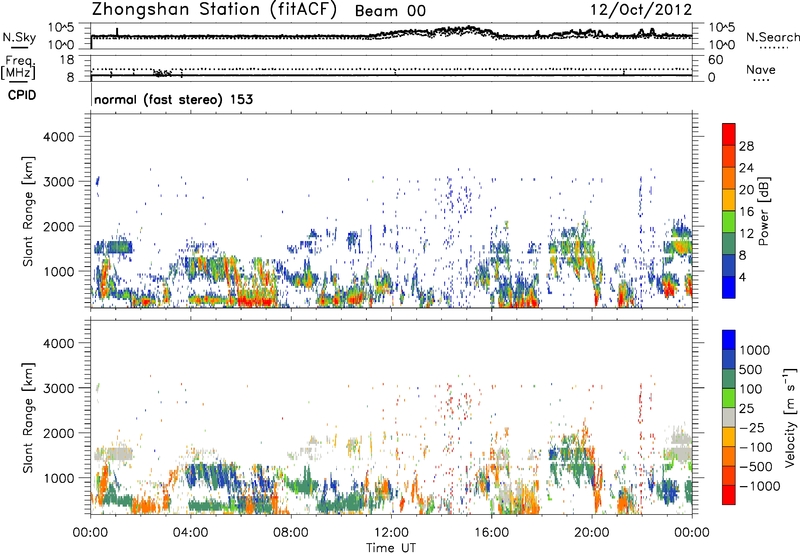Click the 20:00 time tick label
This screenshot has height=554, width=800.
pyautogui.click(x=591, y=533)
